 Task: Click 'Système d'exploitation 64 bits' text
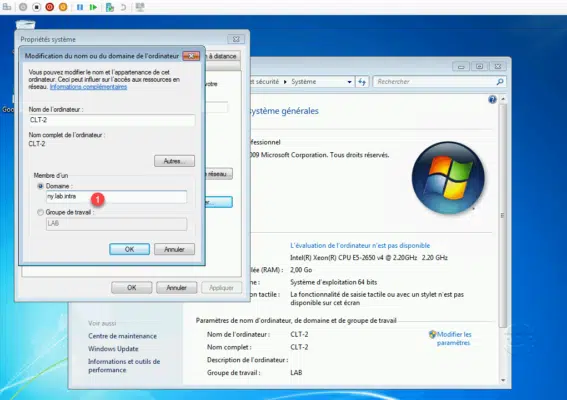333,282
